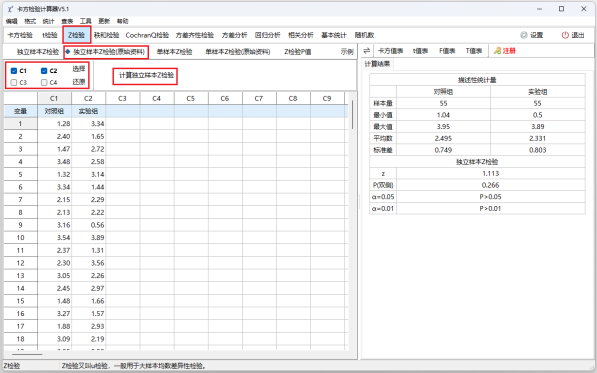
Task: Open the 更新 menu
Action: 104,21
